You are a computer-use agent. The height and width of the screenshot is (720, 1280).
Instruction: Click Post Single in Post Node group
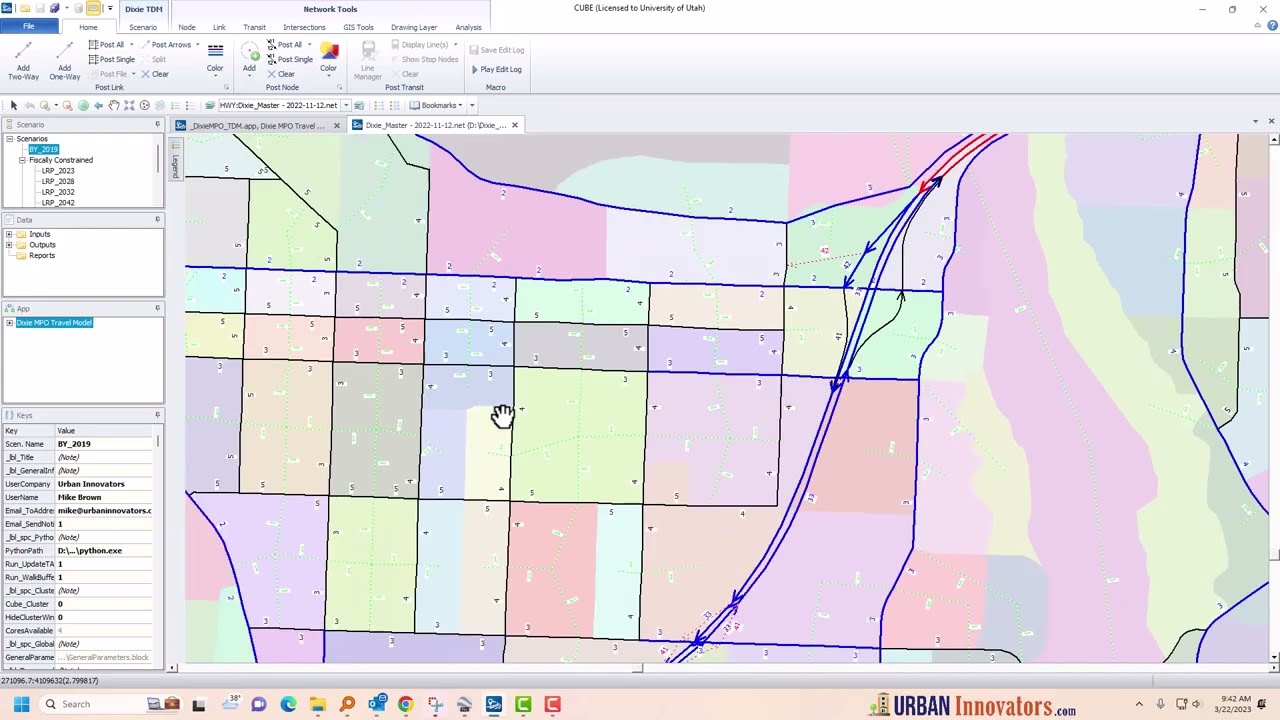[x=289, y=59]
